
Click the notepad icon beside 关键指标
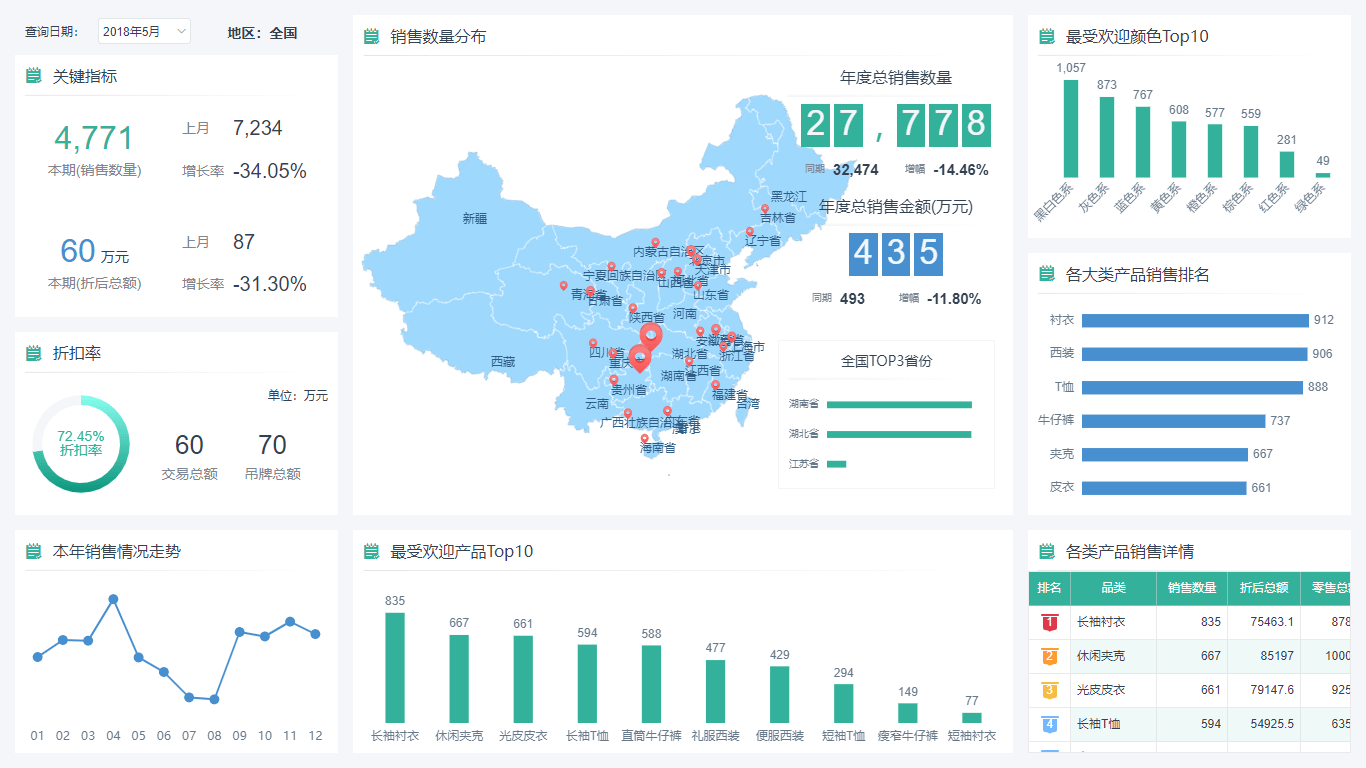tap(34, 75)
